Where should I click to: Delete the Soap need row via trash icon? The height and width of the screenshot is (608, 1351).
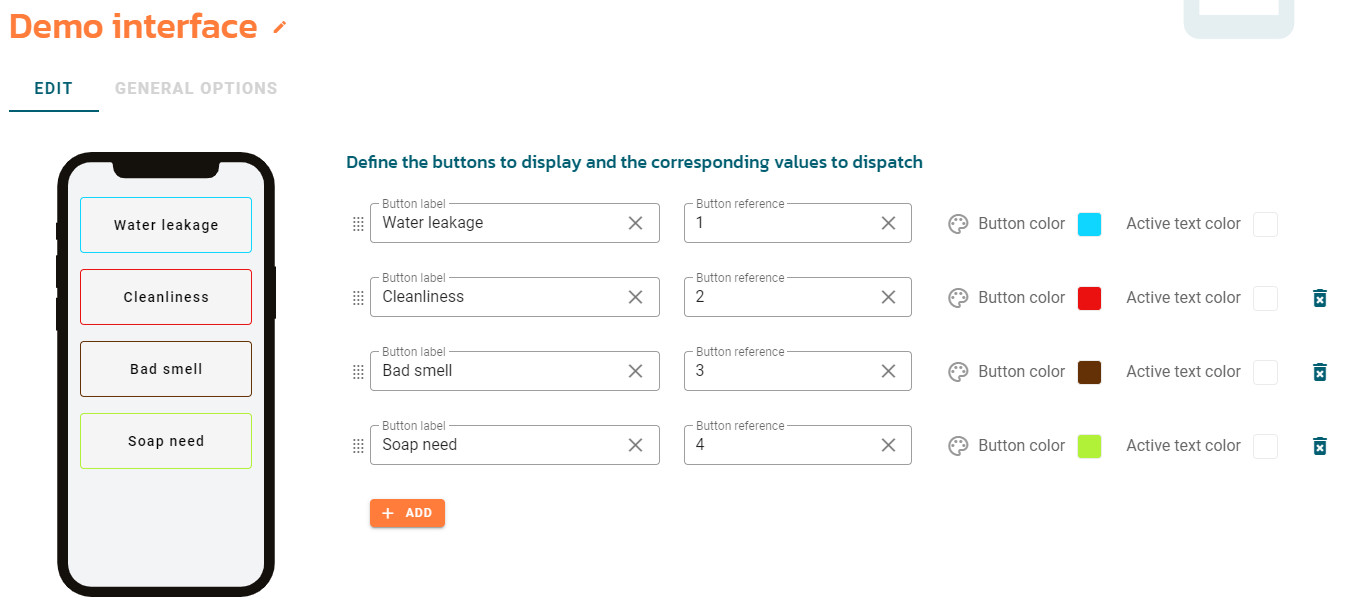click(1320, 446)
